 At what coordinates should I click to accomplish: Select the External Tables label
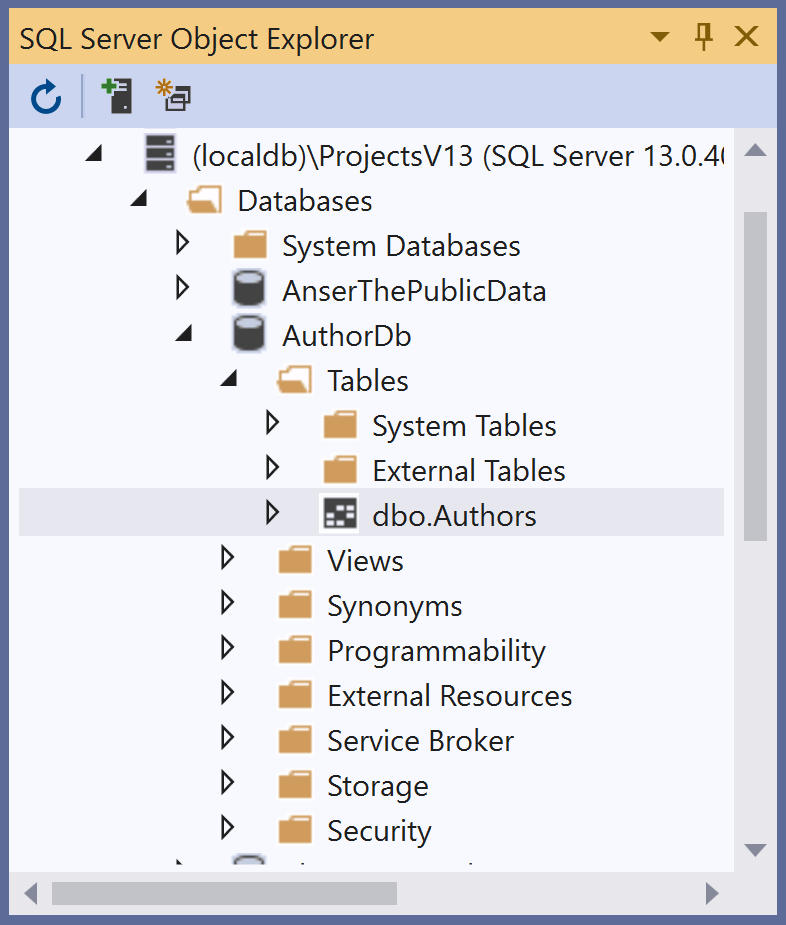(x=469, y=471)
